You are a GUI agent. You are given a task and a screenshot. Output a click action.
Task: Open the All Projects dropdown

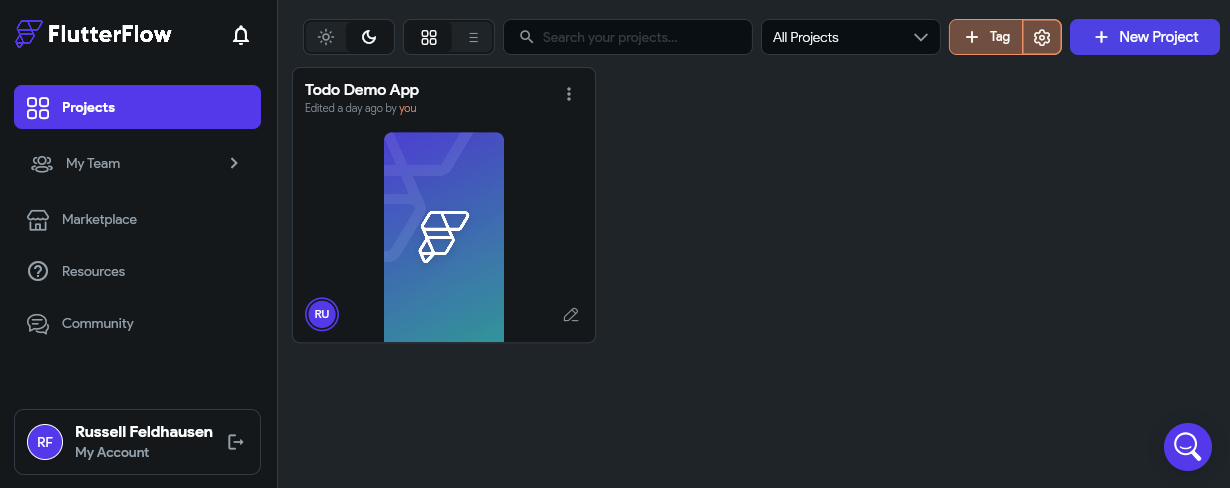851,37
